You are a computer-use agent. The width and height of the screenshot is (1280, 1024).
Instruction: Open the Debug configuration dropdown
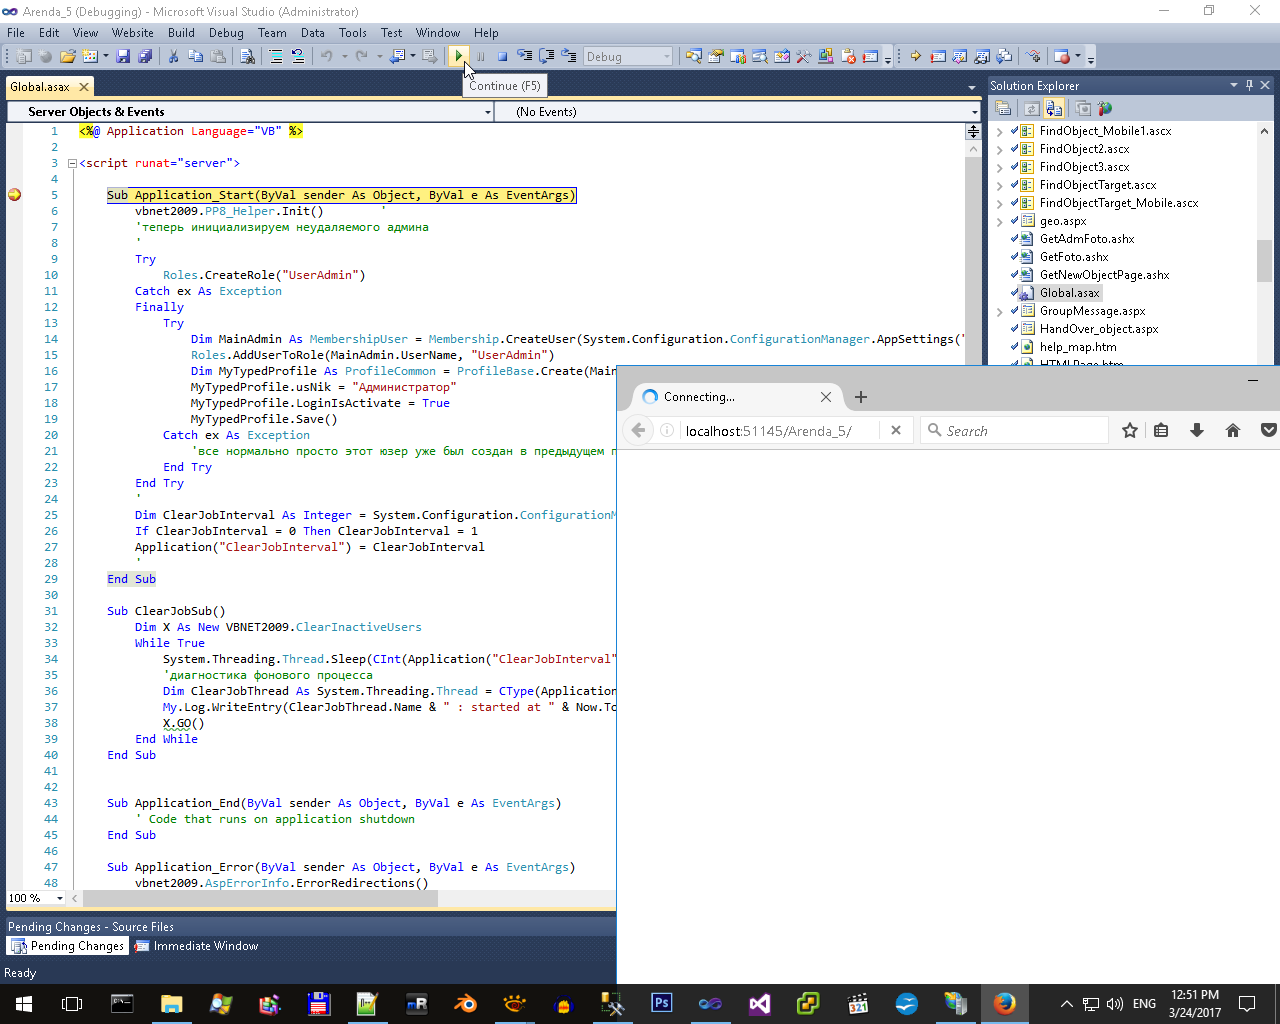coord(667,57)
